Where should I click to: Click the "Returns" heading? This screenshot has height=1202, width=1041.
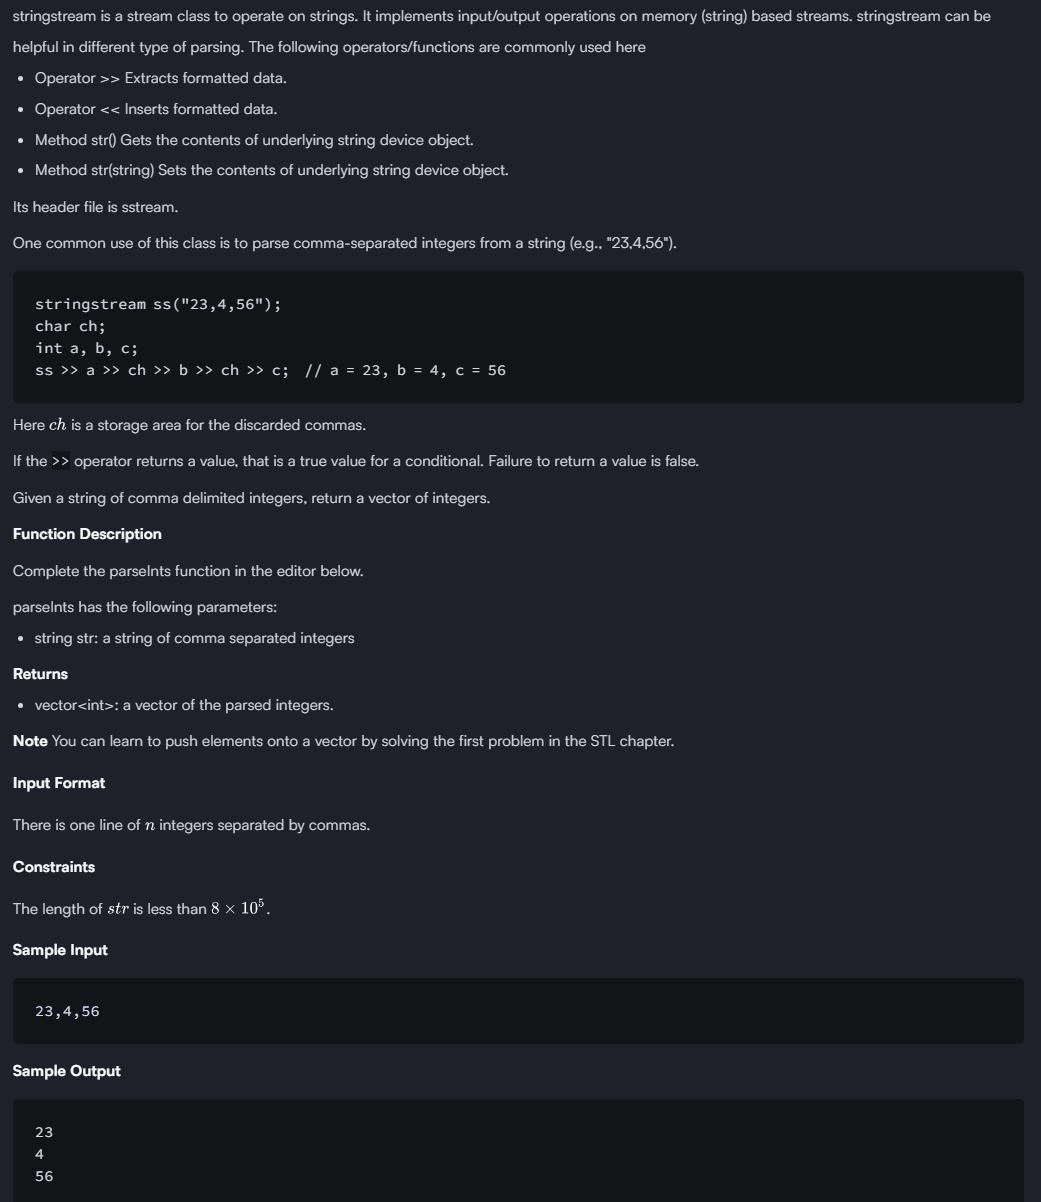coord(40,674)
